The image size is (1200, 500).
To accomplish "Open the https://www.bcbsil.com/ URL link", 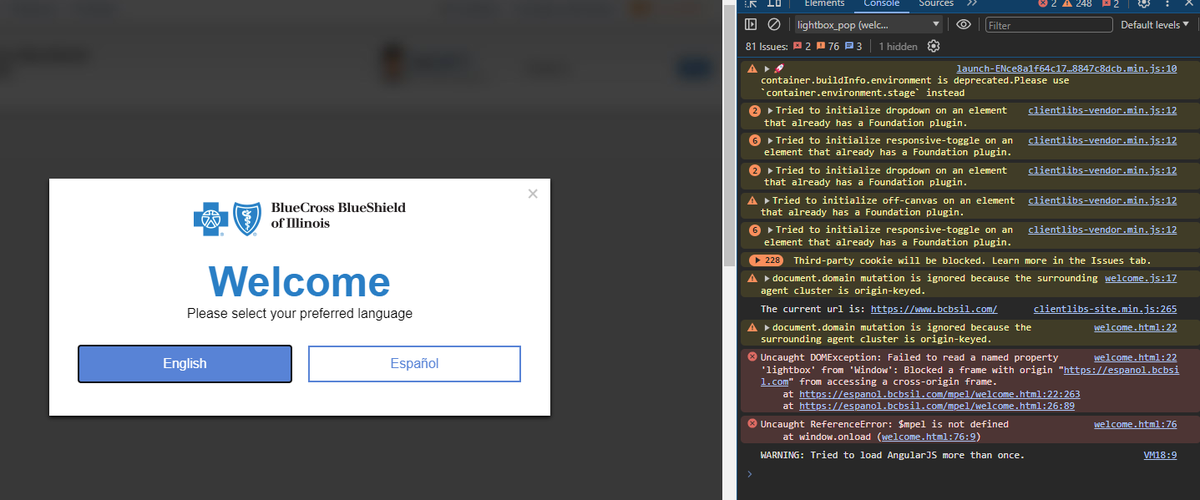I will tap(934, 309).
